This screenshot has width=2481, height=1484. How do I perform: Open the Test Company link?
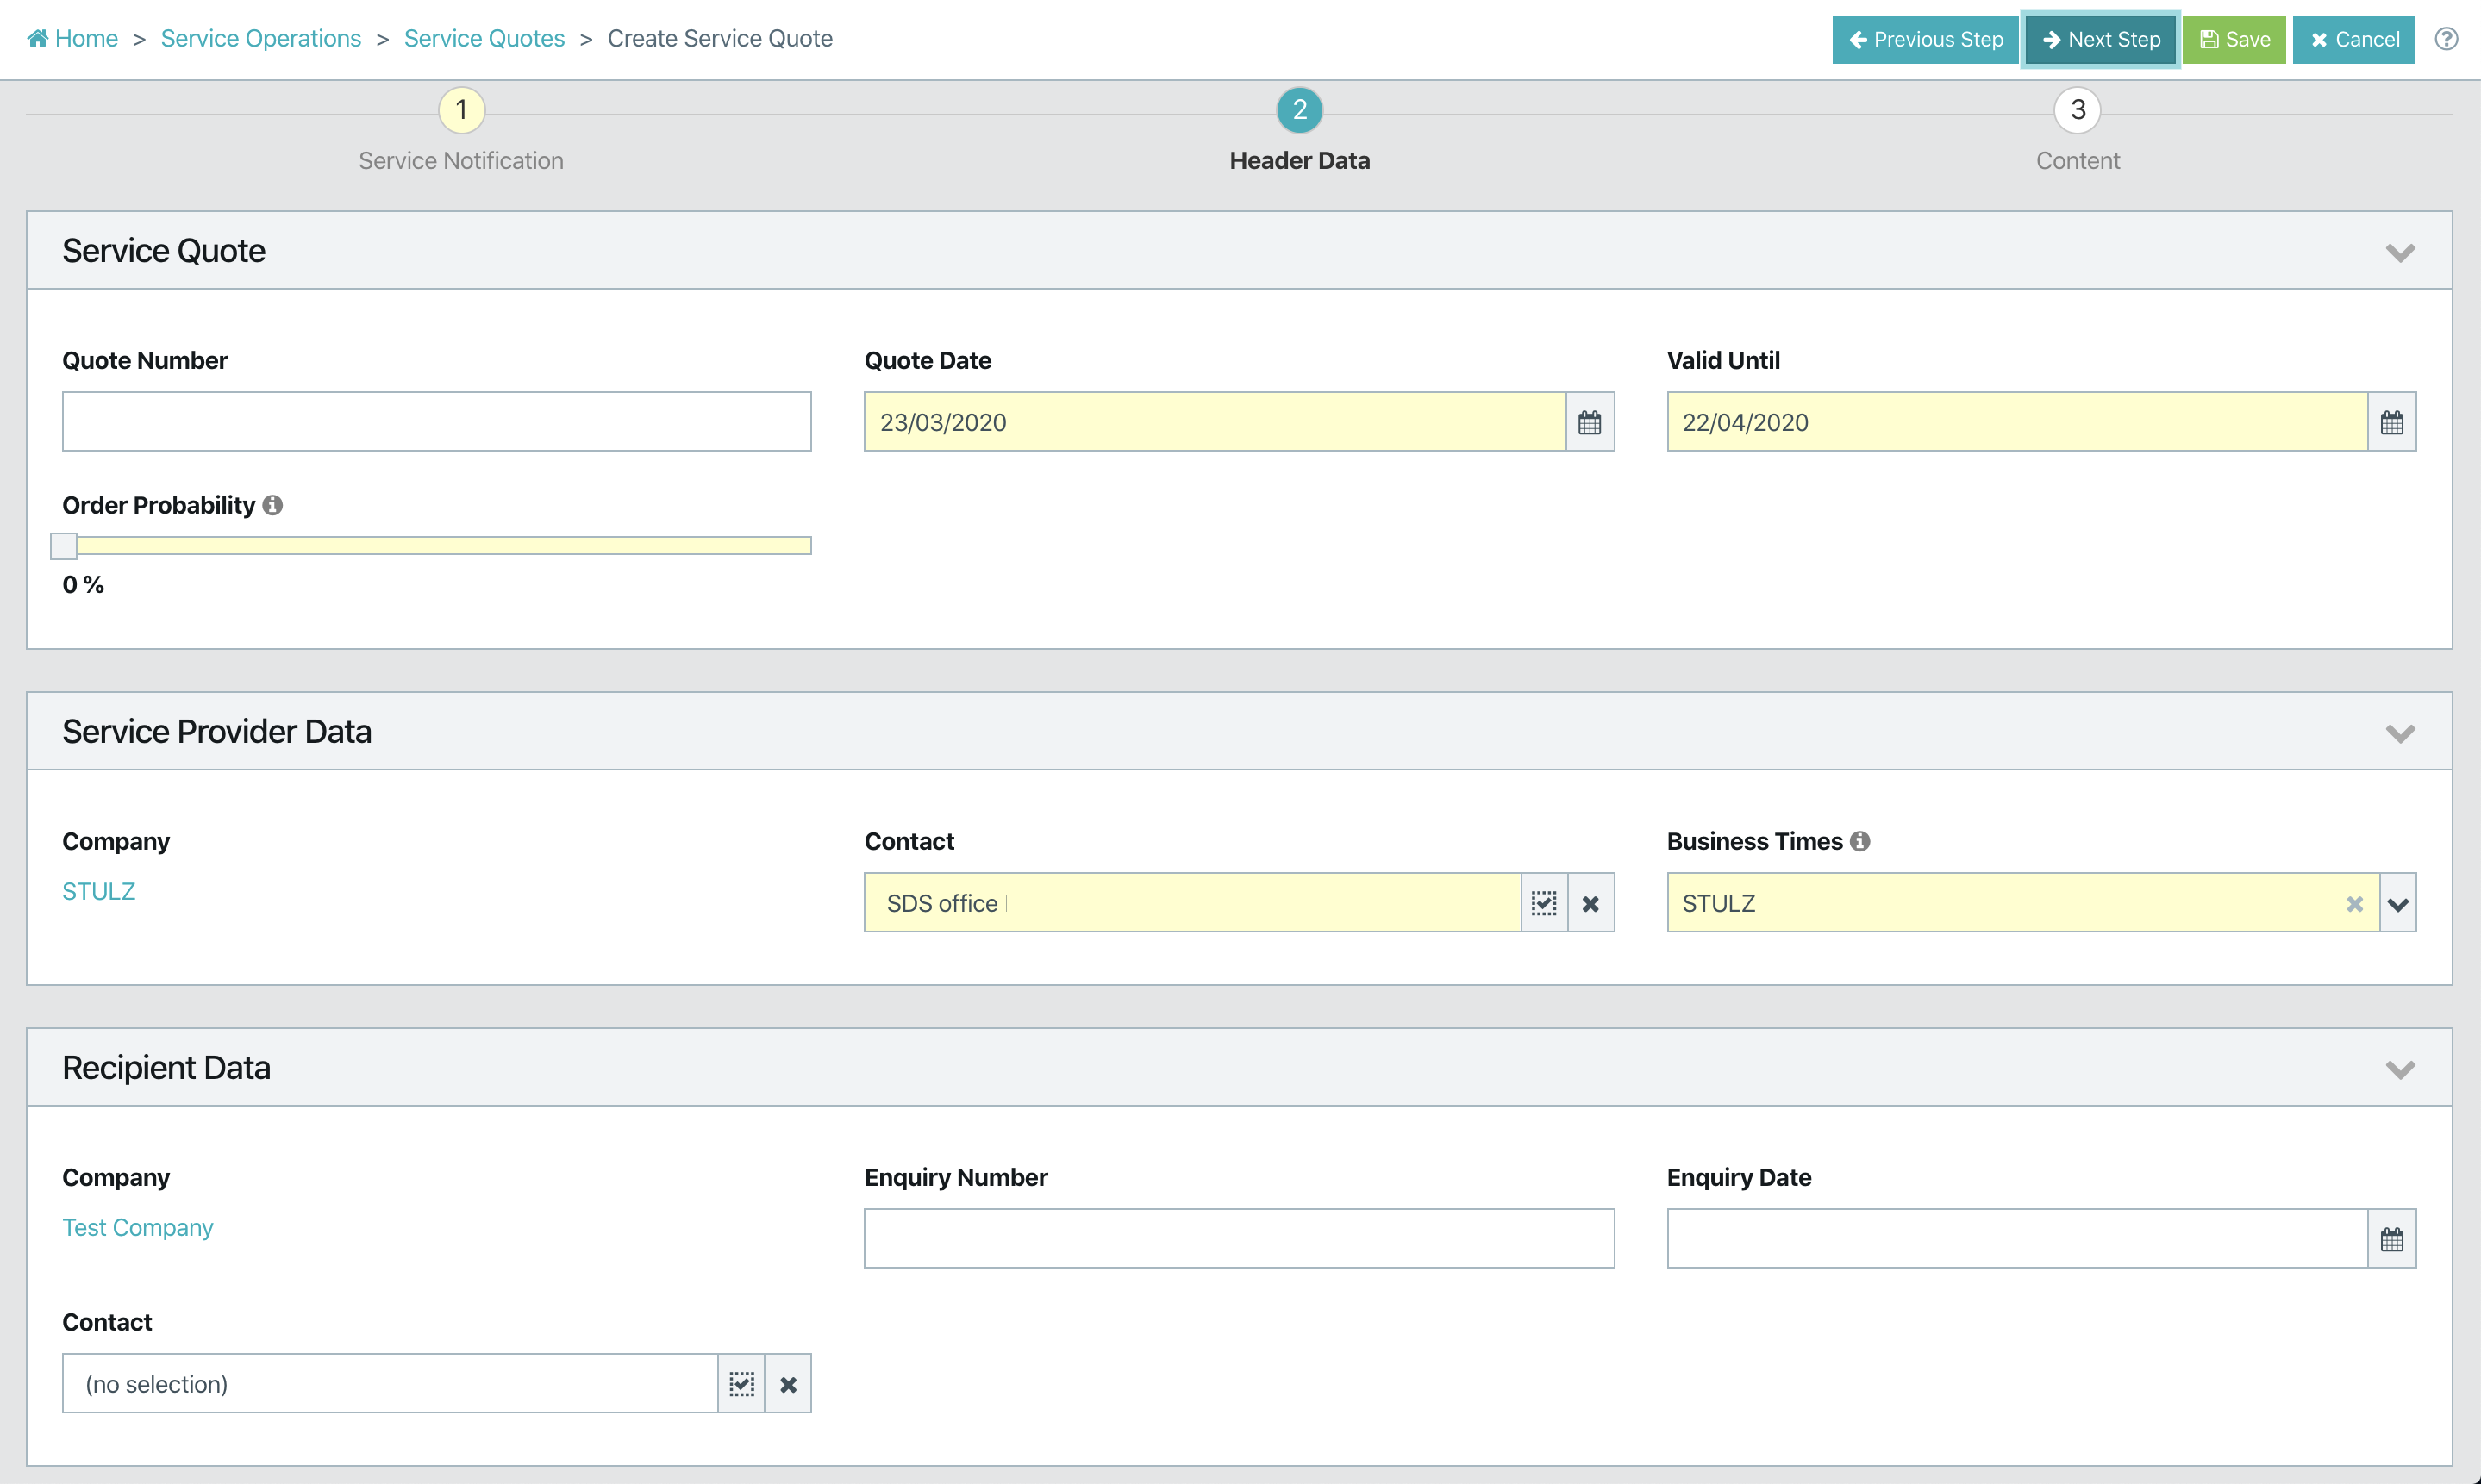coord(138,1227)
